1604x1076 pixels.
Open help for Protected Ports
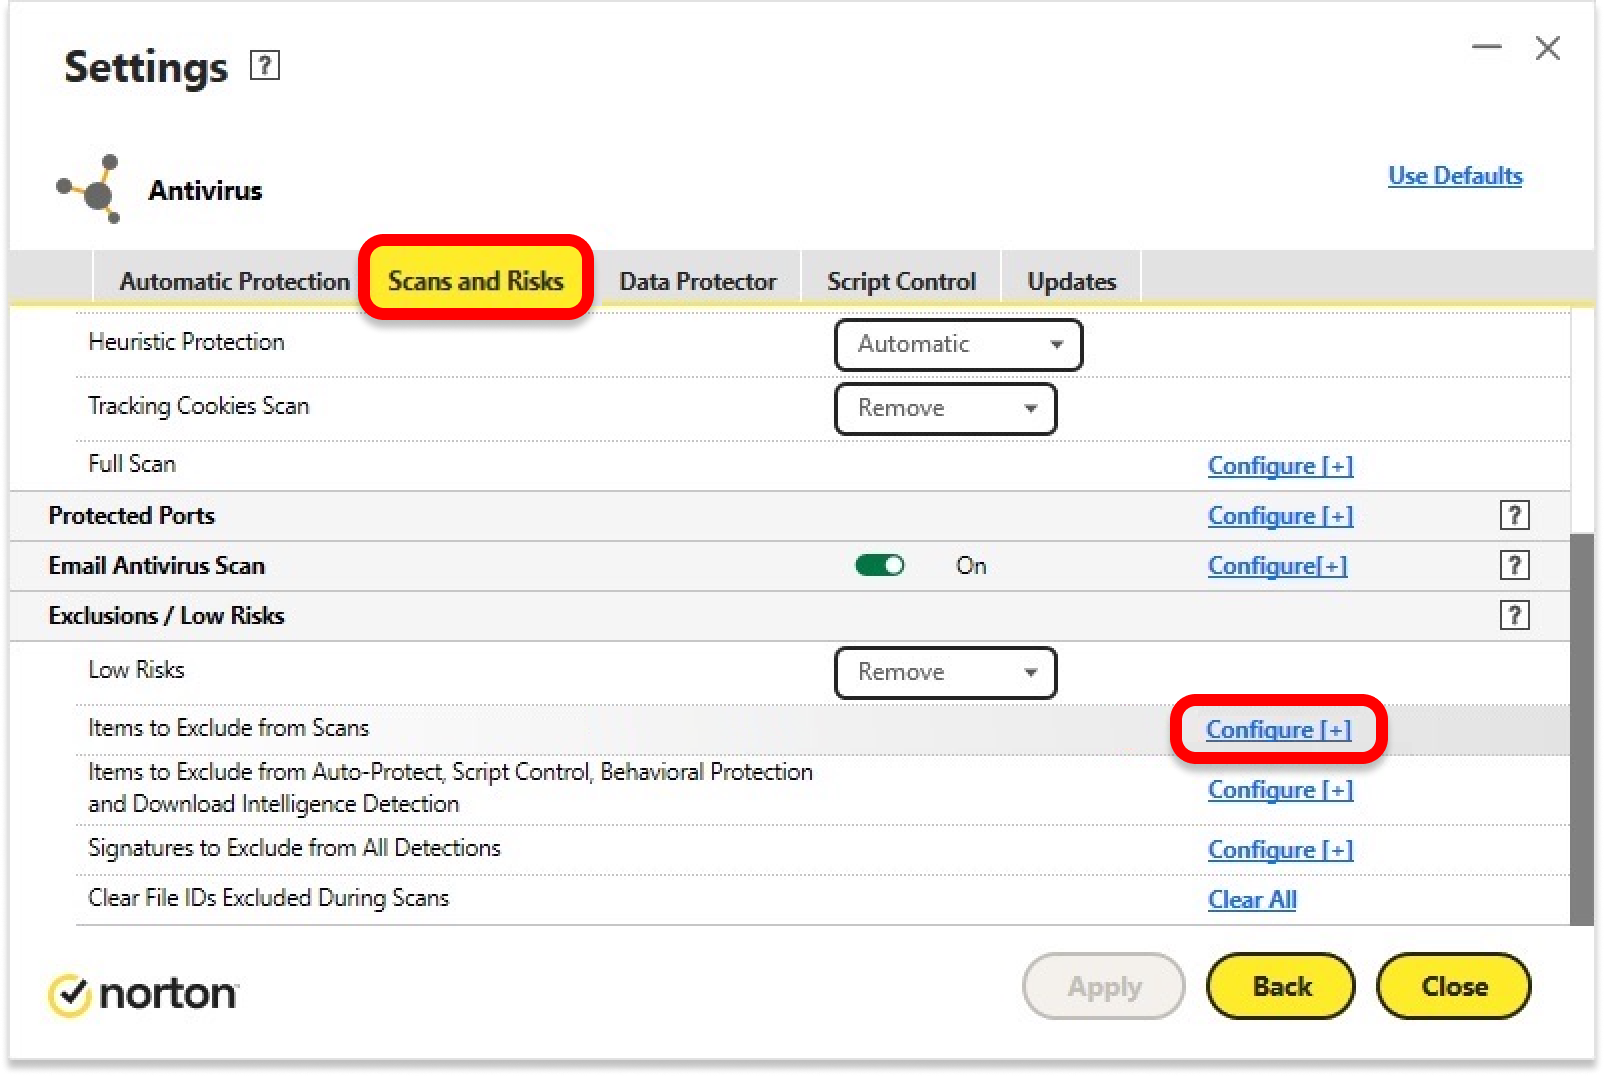pos(1514,515)
